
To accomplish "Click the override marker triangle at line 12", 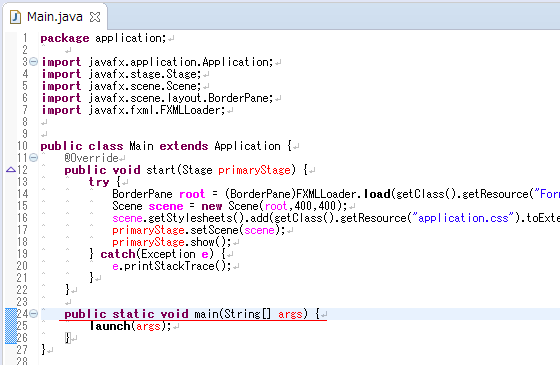I will pos(11,170).
